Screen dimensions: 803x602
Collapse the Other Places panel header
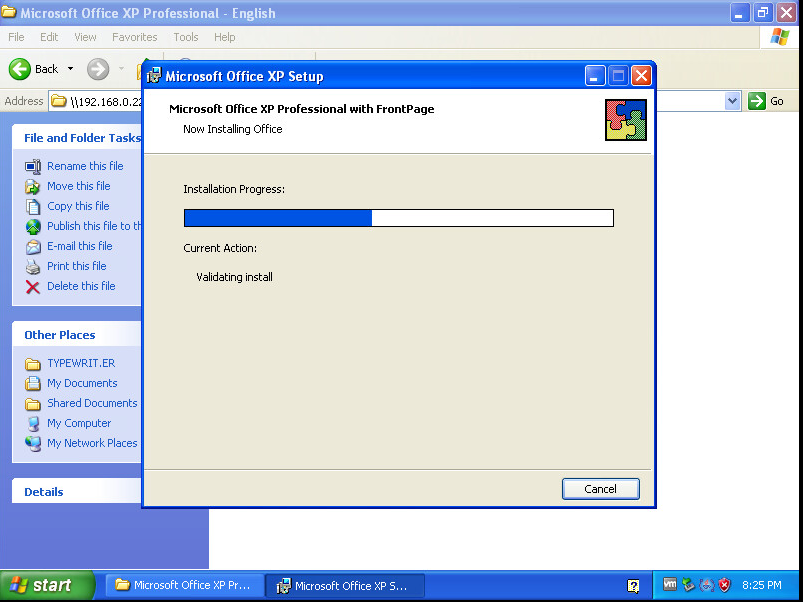77,335
